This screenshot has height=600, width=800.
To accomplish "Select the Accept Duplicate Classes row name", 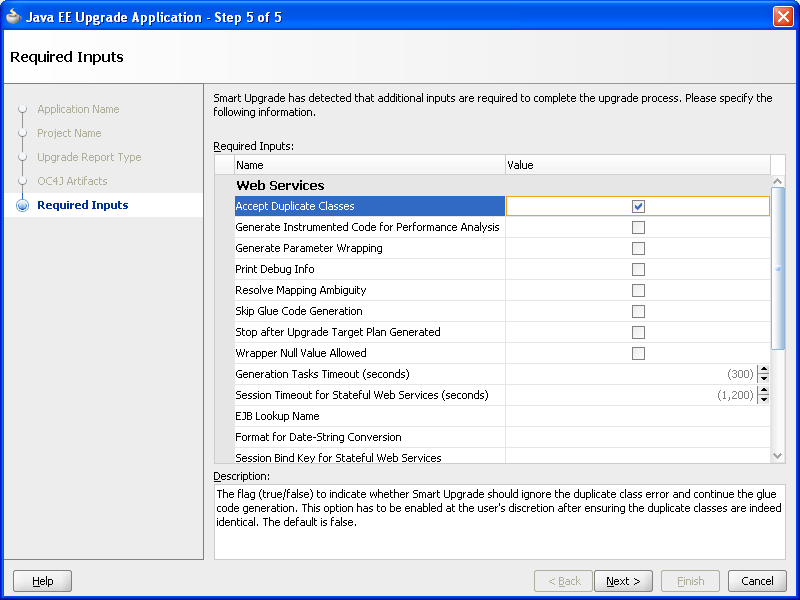I will [370, 206].
